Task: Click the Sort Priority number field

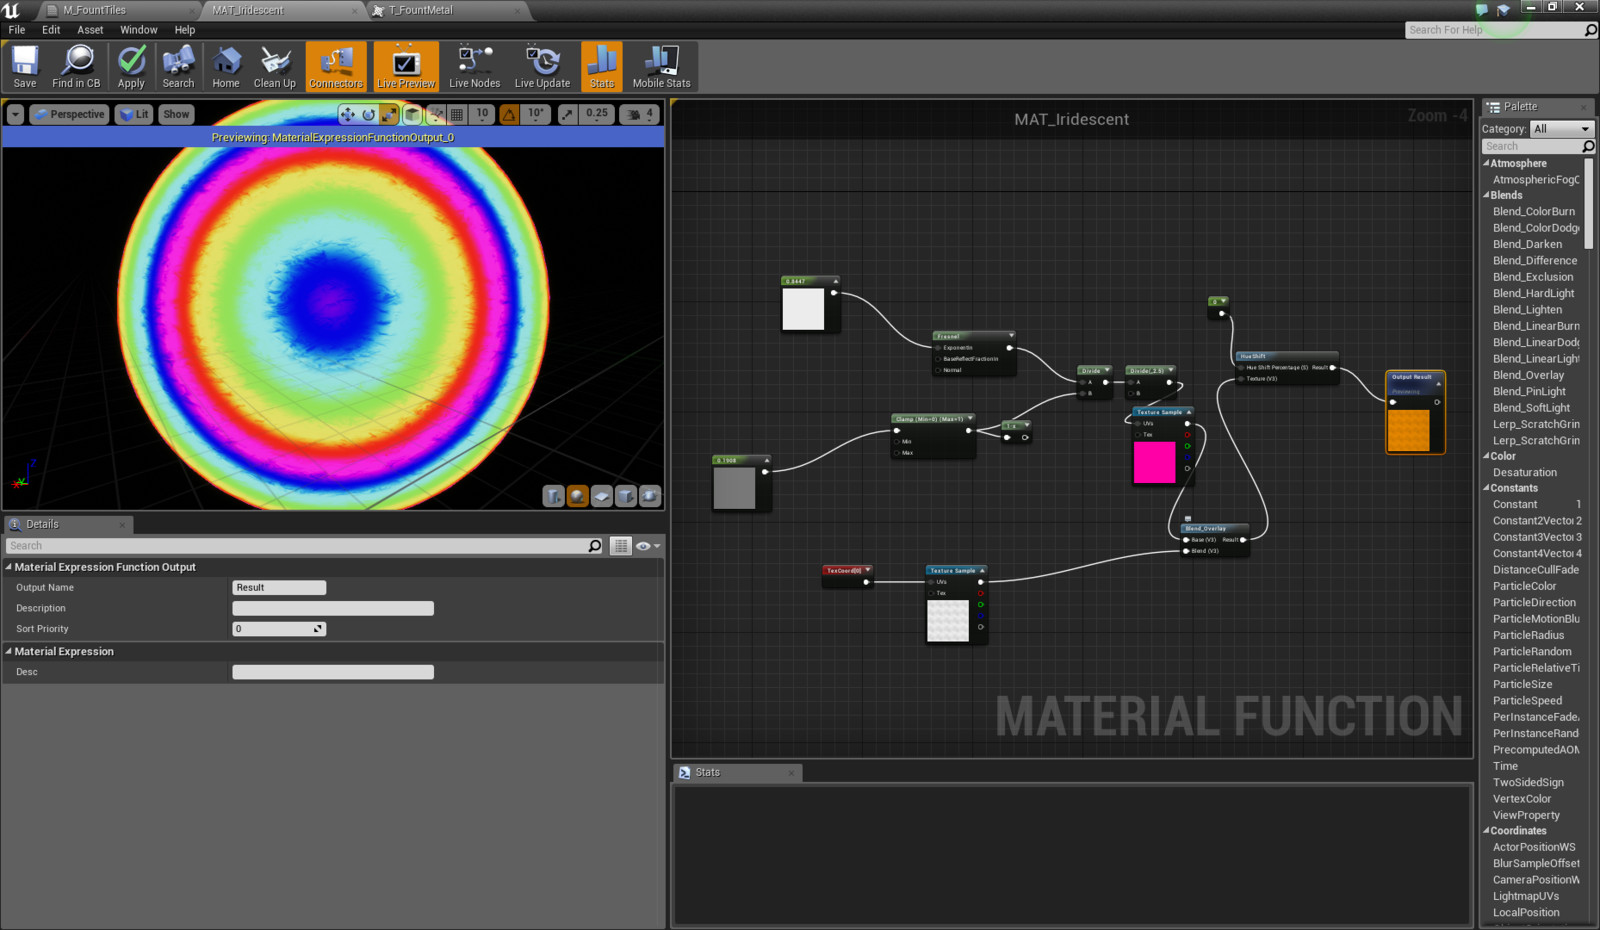Action: pyautogui.click(x=279, y=629)
